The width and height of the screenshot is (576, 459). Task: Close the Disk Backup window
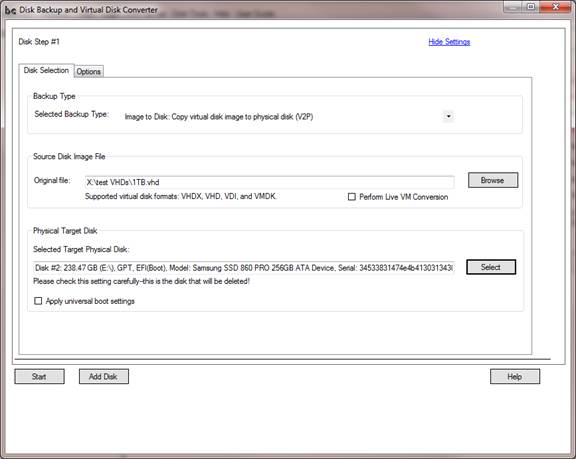coord(555,7)
